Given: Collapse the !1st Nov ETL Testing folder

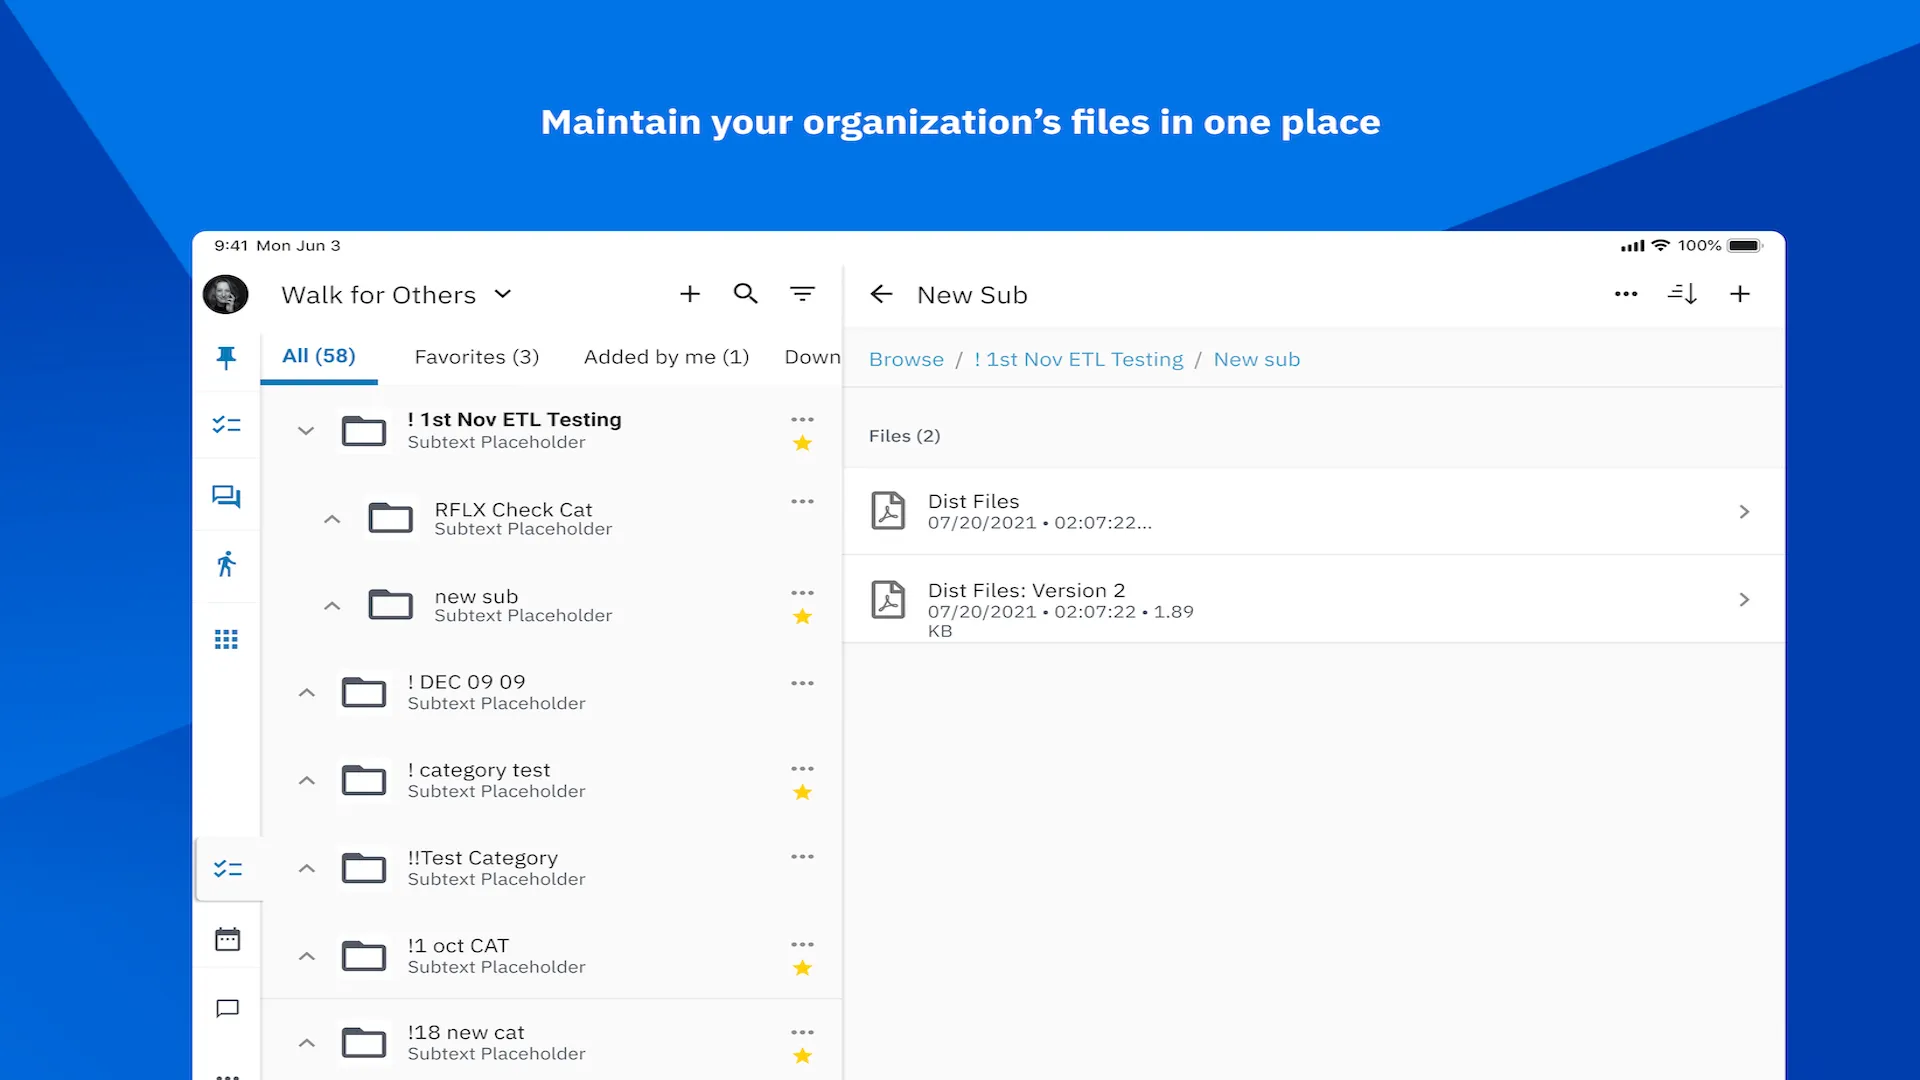Looking at the screenshot, I should 303,430.
